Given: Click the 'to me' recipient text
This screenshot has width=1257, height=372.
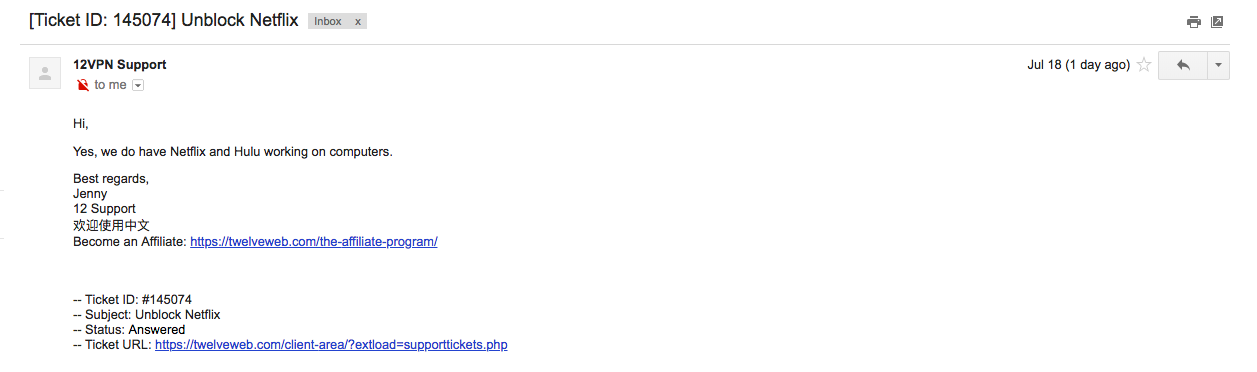Looking at the screenshot, I should [x=110, y=86].
